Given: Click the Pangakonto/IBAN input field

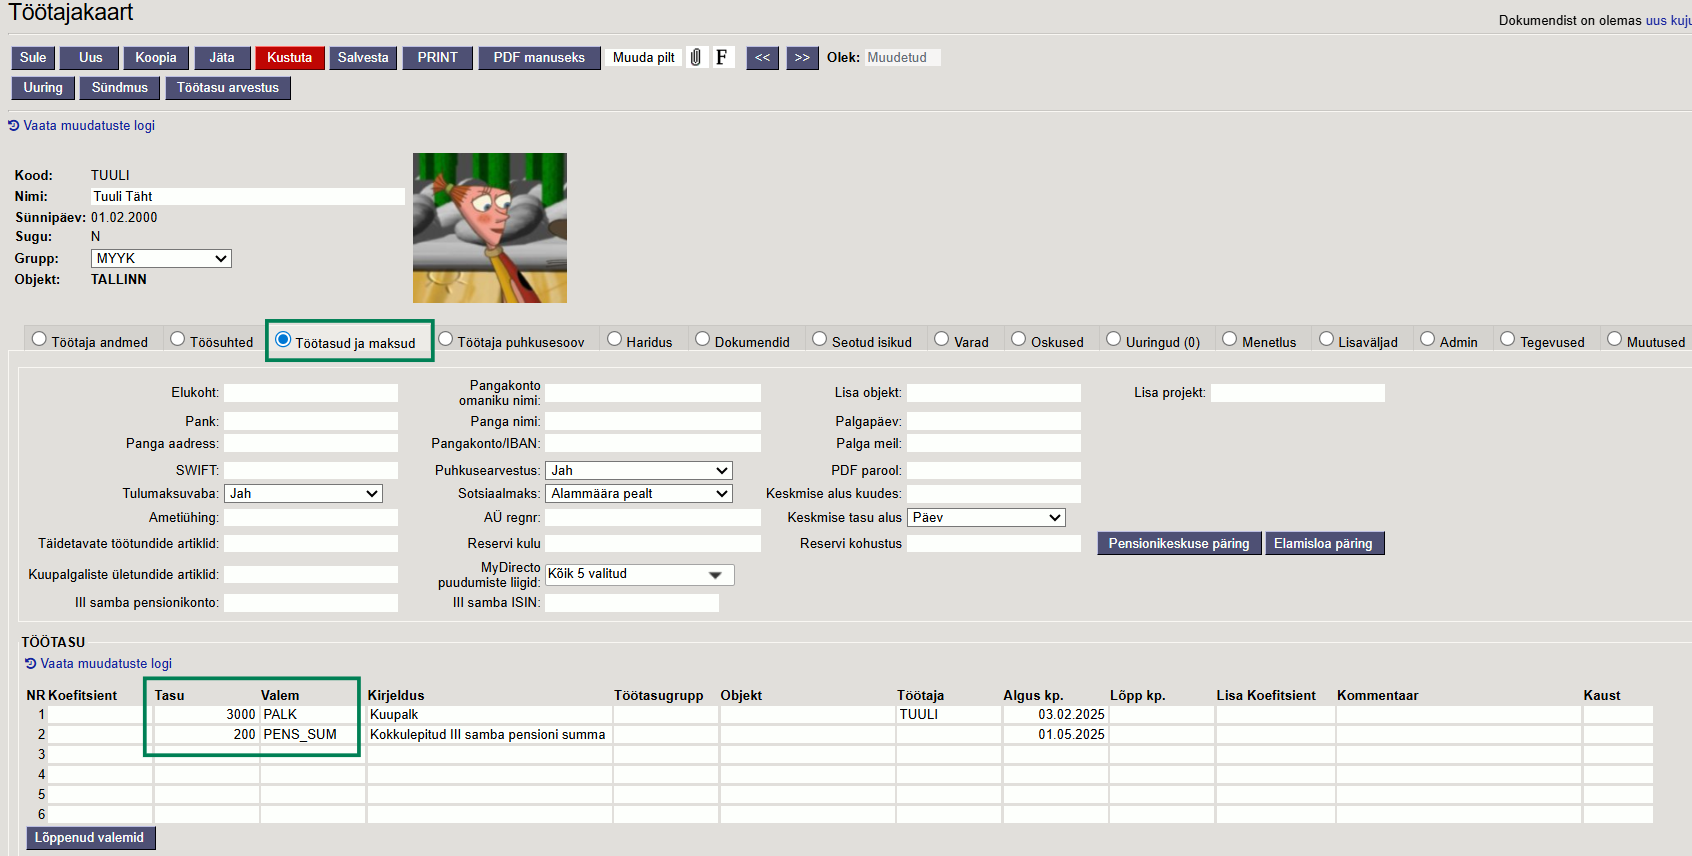Looking at the screenshot, I should (652, 443).
